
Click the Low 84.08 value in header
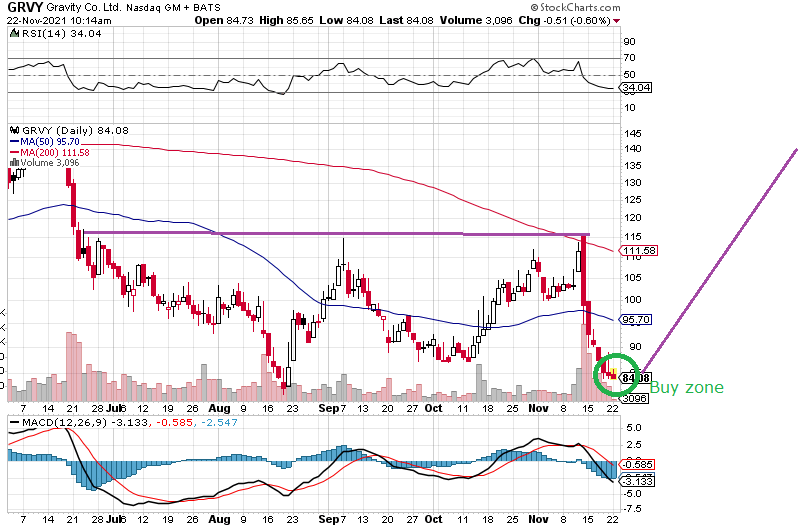(346, 20)
